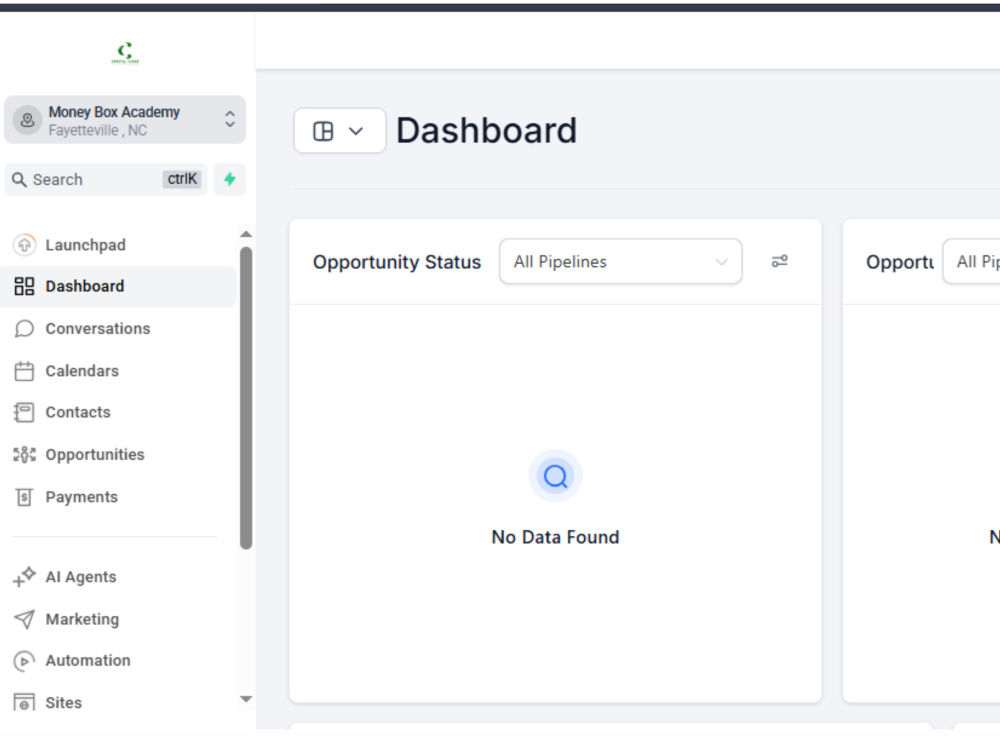Click the "Opportunity Status" widget title
The image size is (1000, 750).
(397, 262)
